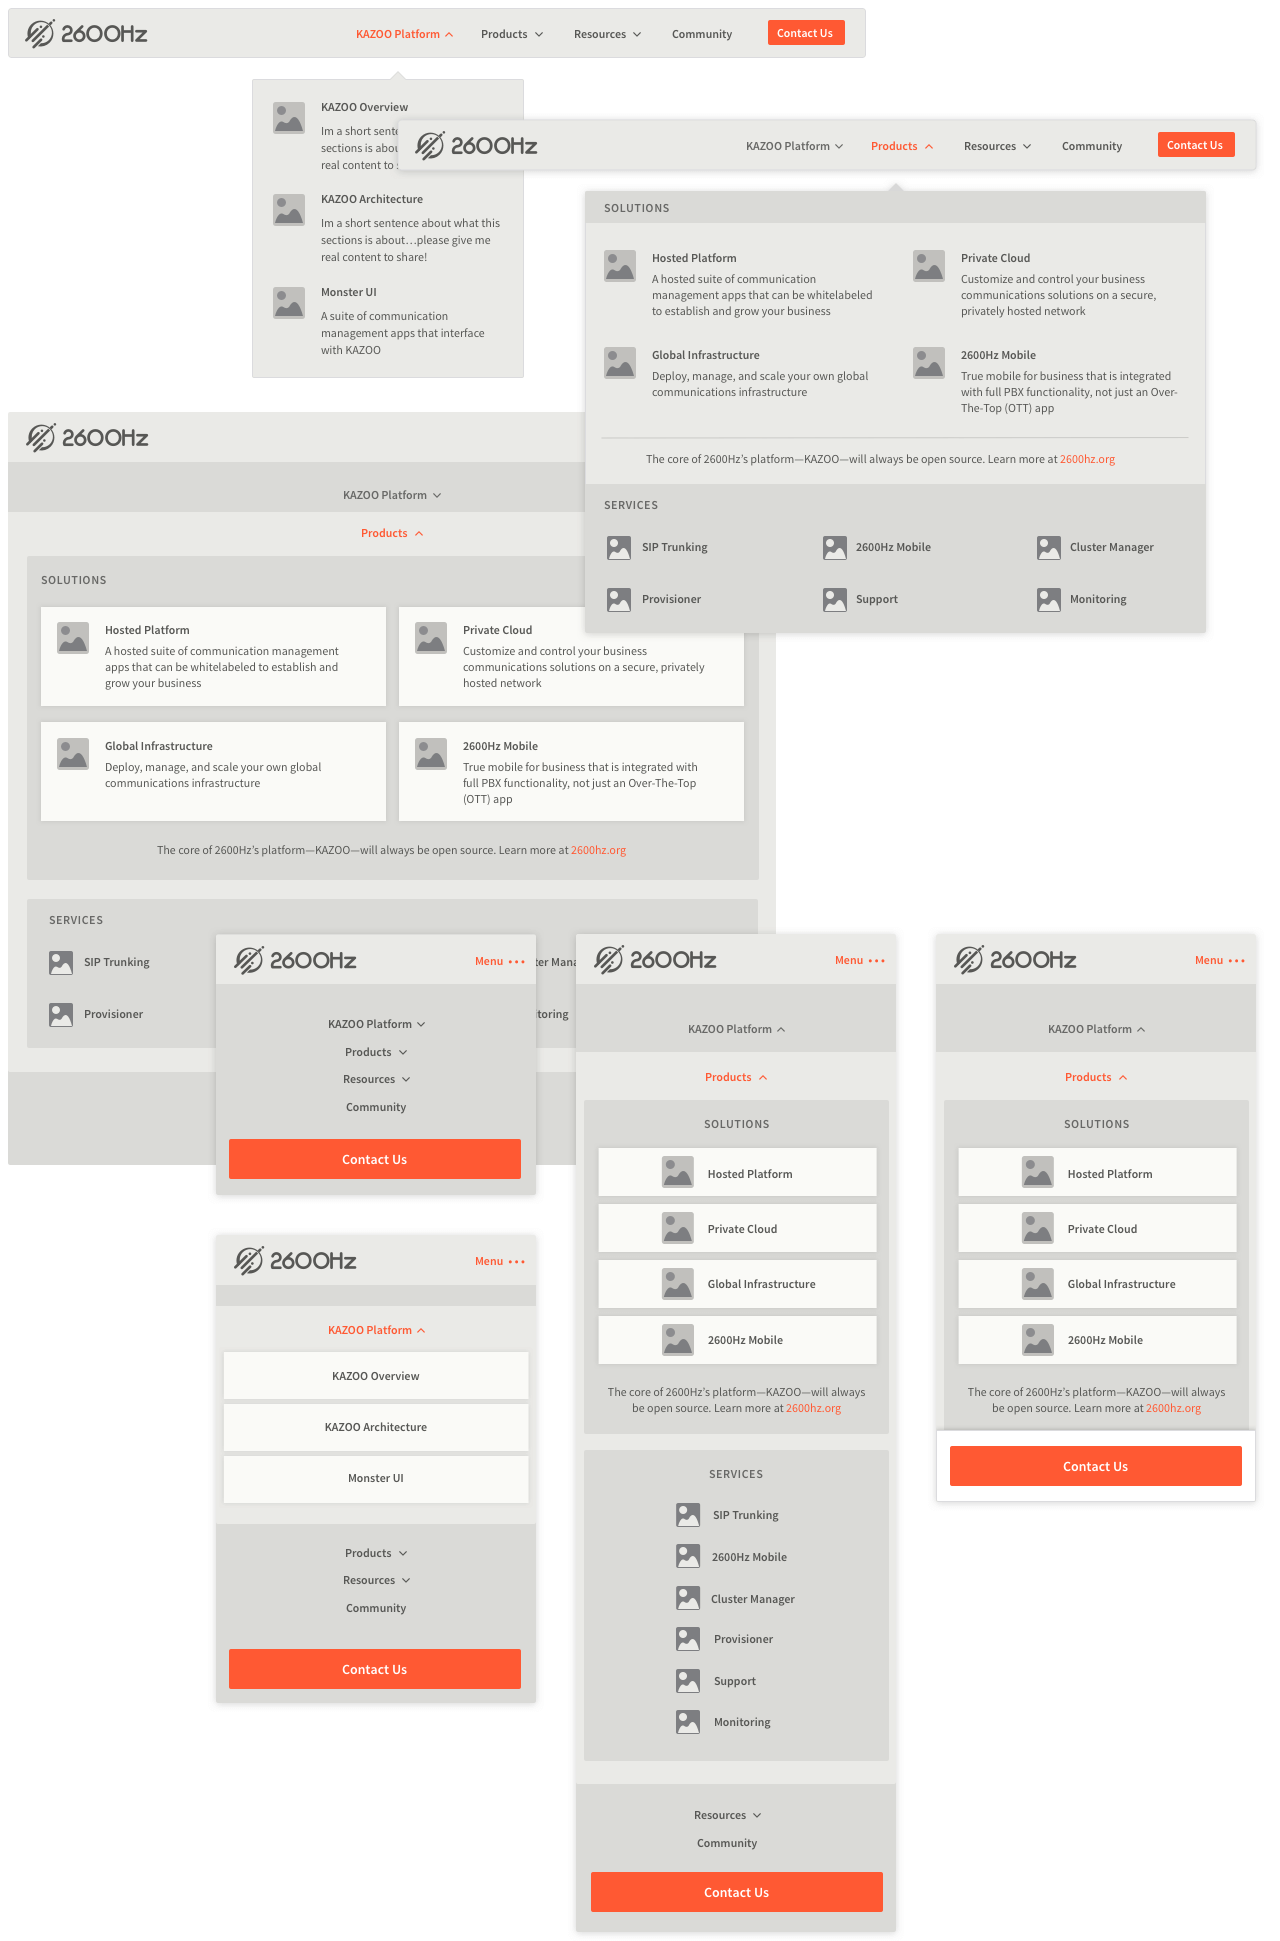The width and height of the screenshot is (1280, 1941).
Task: Expand Resources in the fully collapsed mobile menu
Action: [376, 1079]
